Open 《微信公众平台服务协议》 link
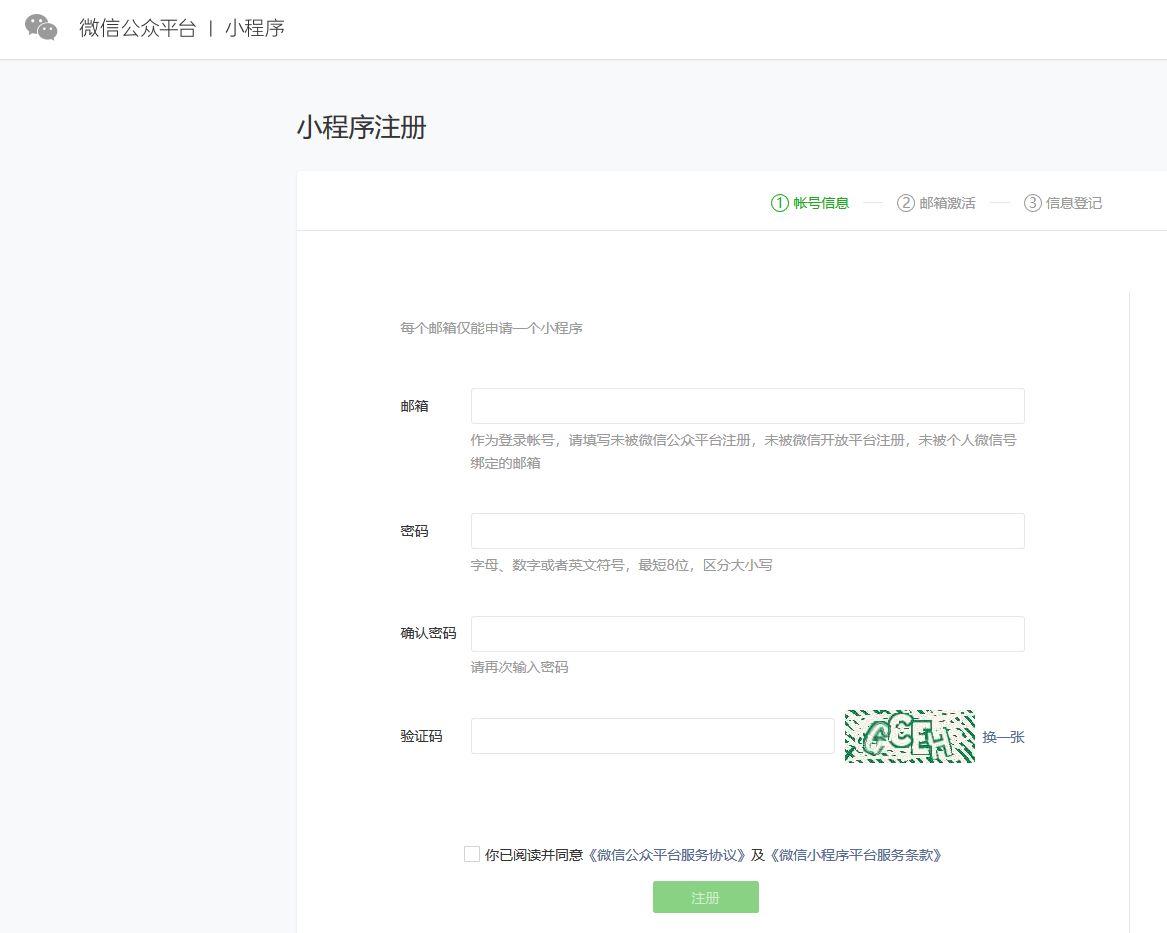This screenshot has width=1167, height=933. click(666, 855)
